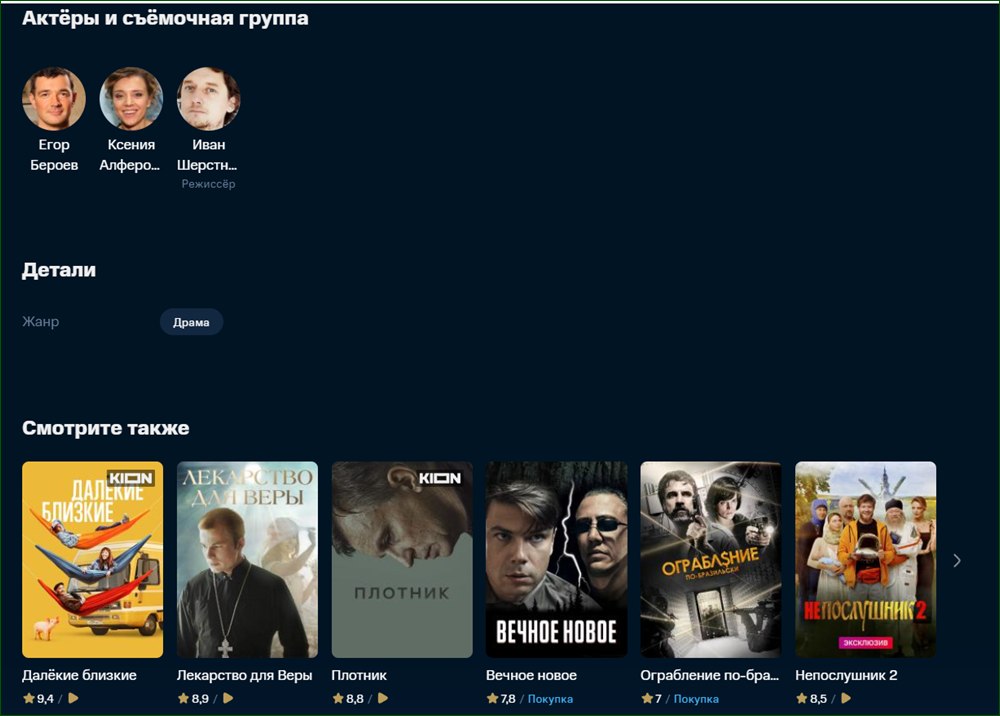Click the Актёры и съёмочная группа heading
Viewport: 1000px width, 716px height.
[x=165, y=18]
